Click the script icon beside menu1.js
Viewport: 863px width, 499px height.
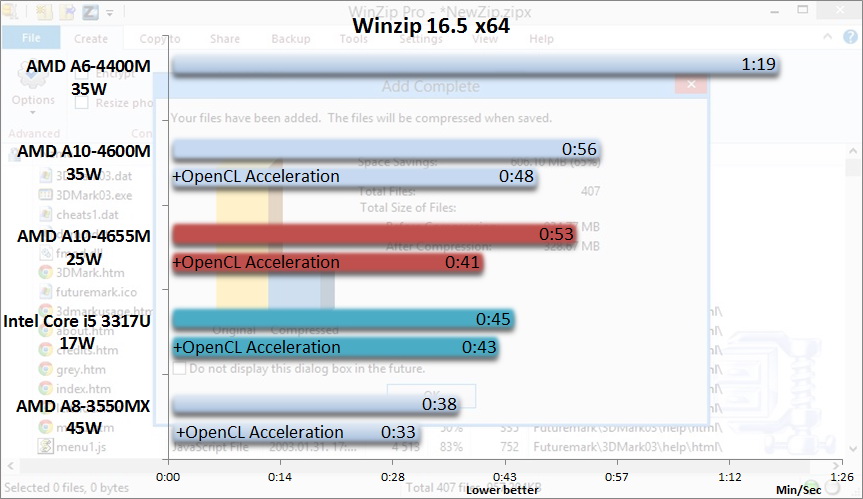pos(45,446)
